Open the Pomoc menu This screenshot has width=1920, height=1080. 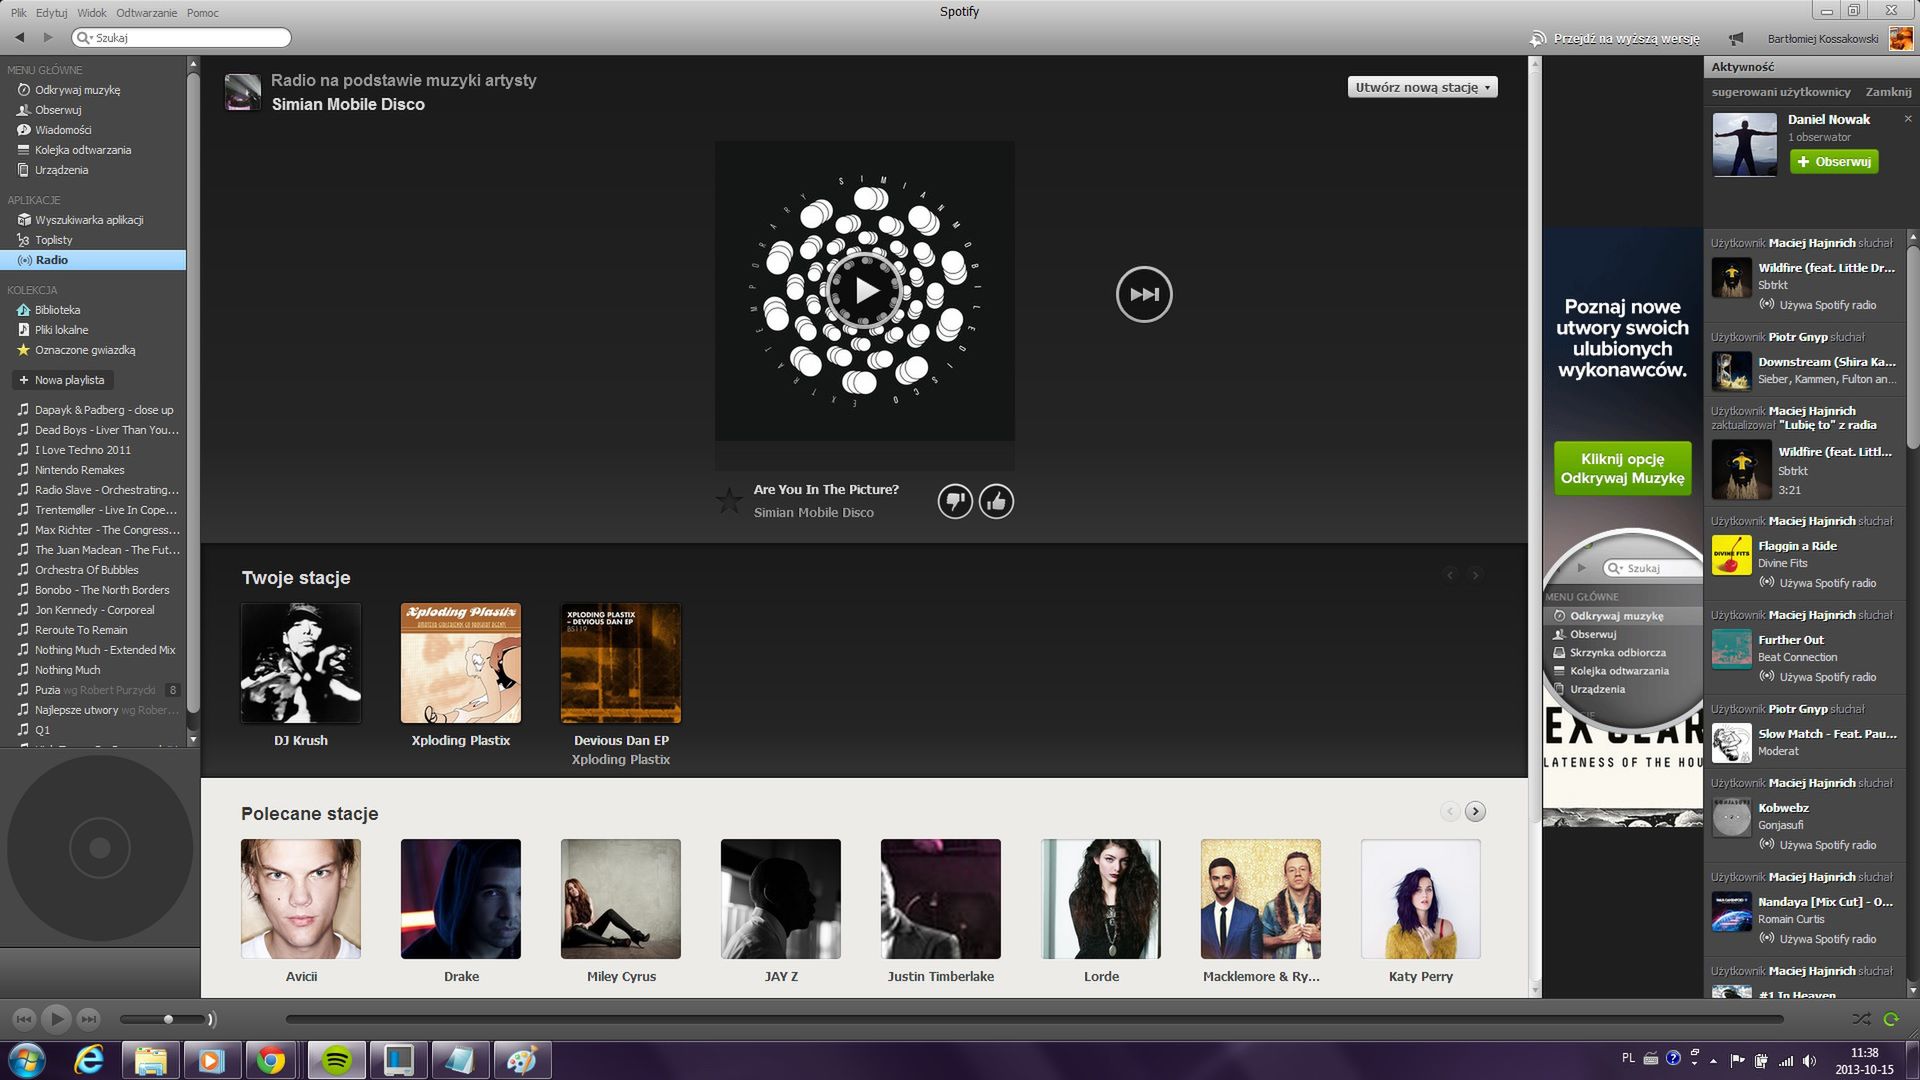click(x=203, y=12)
